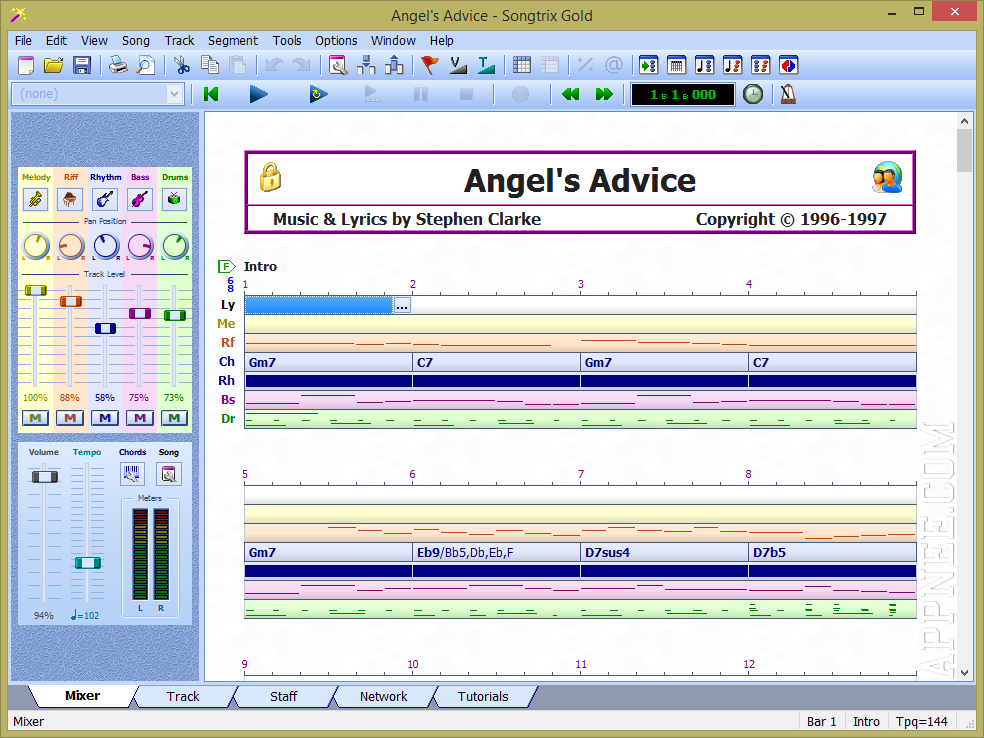
Task: Click the Print toolbar icon
Action: pos(118,65)
